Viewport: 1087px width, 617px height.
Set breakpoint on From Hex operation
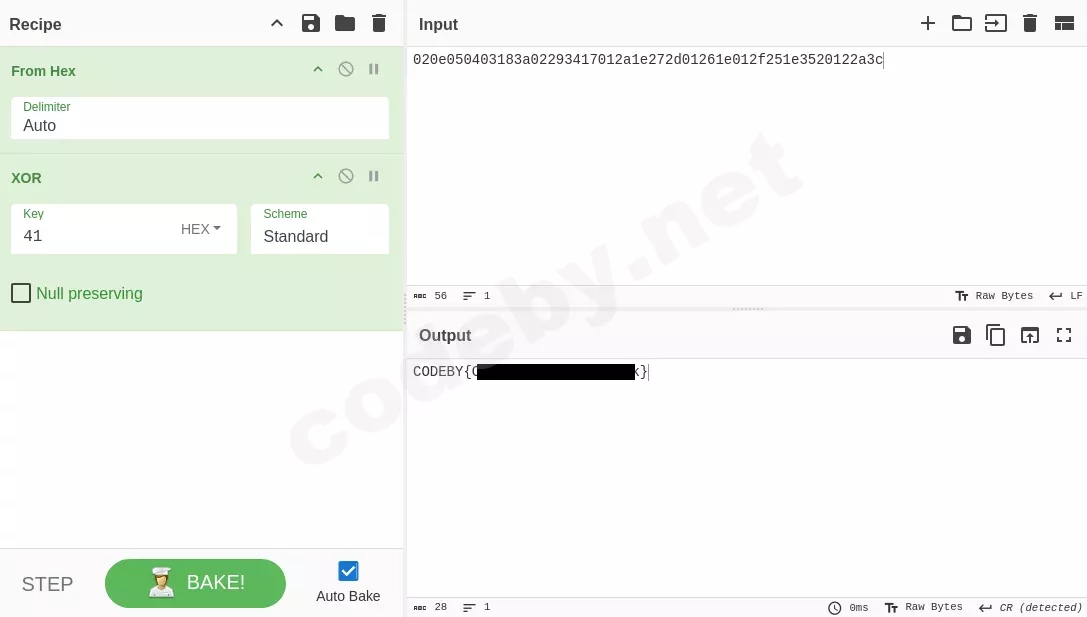point(374,69)
